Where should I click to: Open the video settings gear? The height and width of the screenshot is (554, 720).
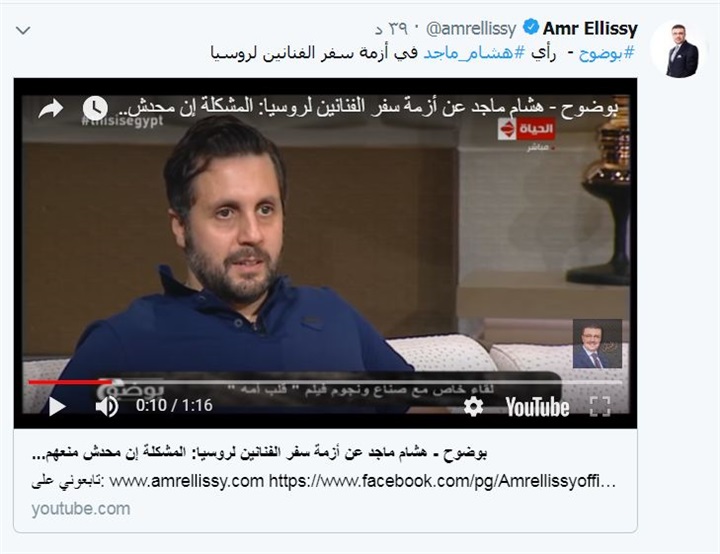(x=473, y=407)
